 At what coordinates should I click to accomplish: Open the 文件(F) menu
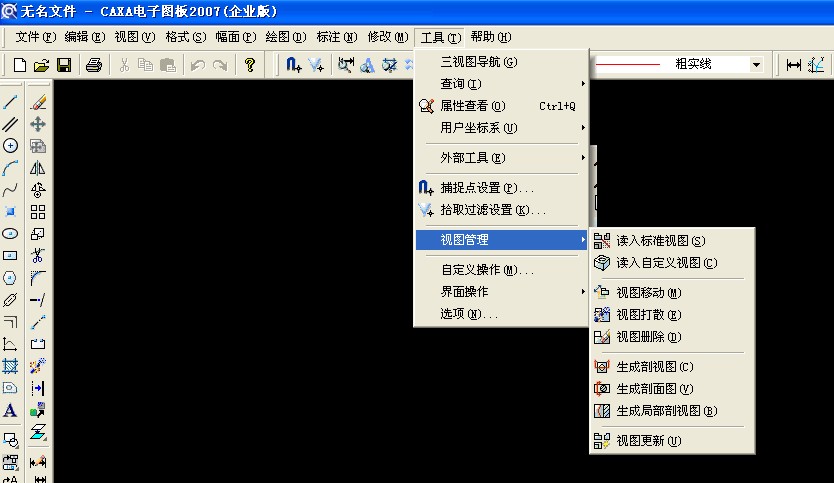pyautogui.click(x=36, y=37)
